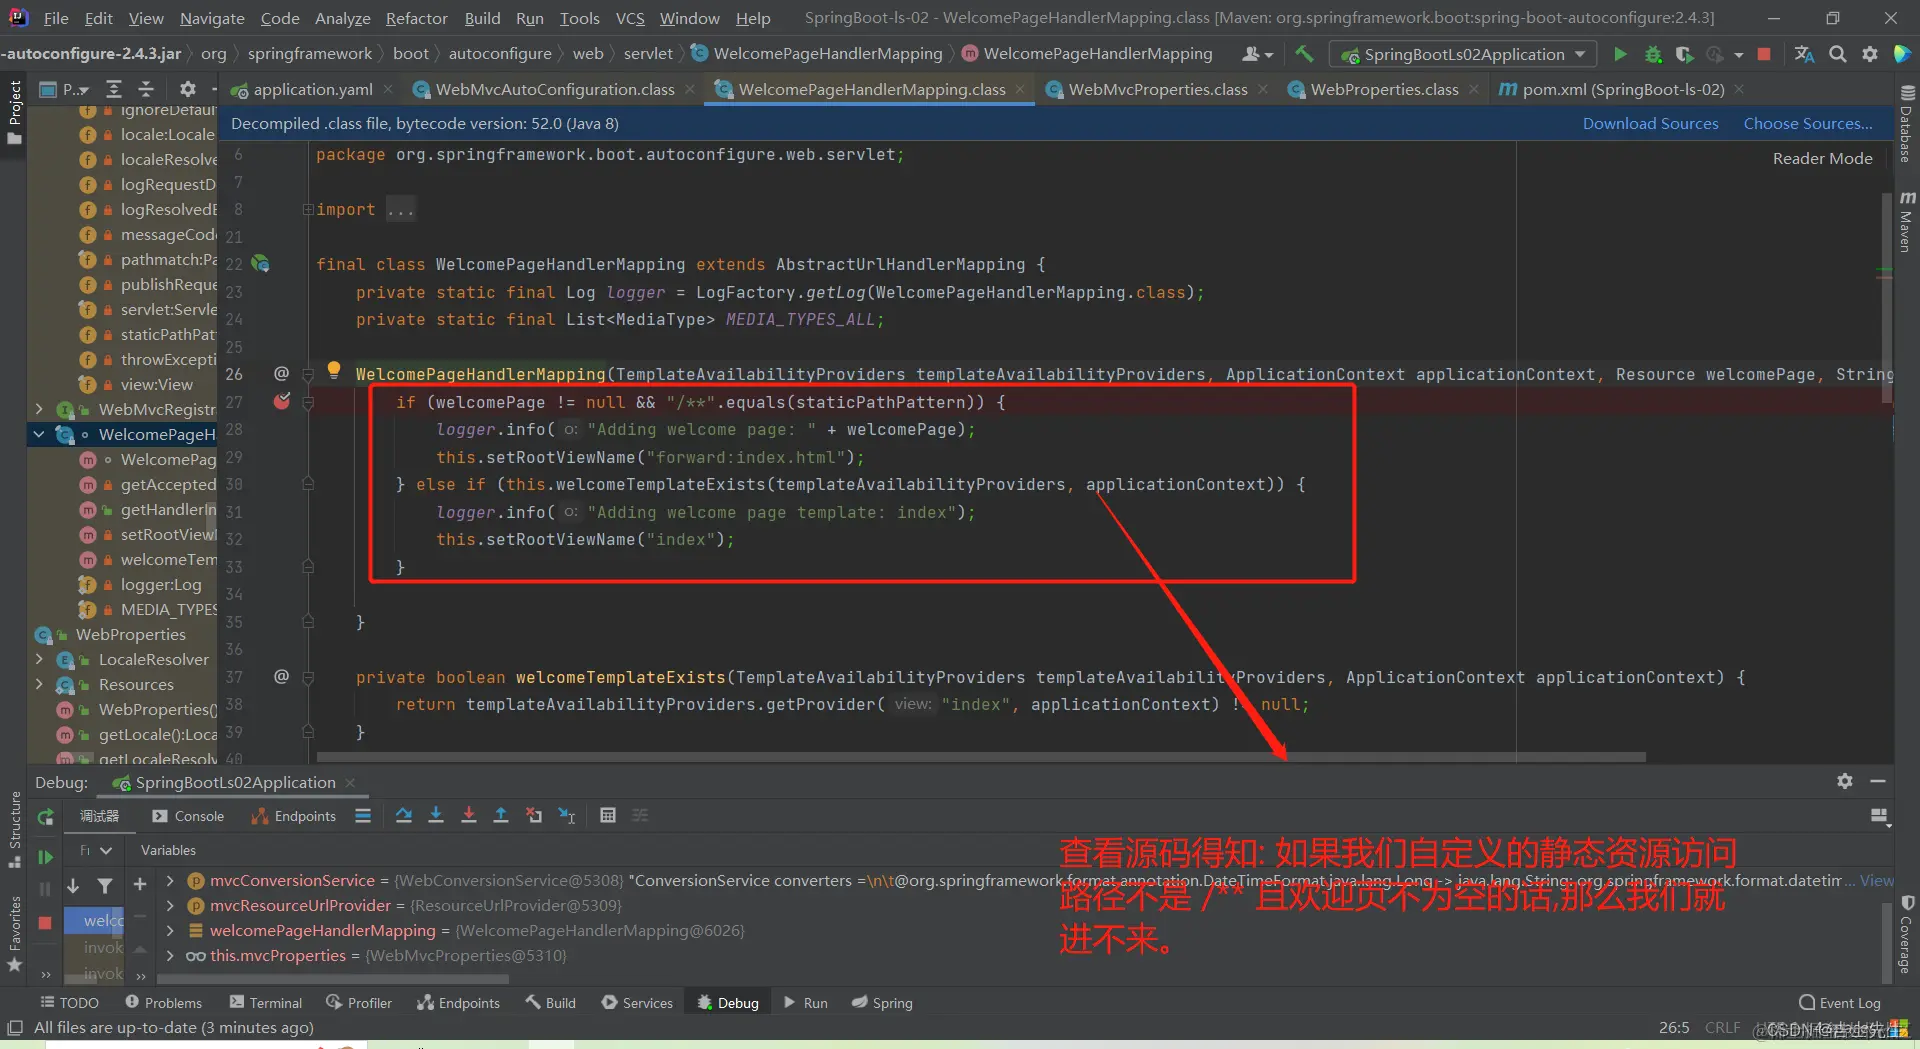
Task: Open the Refactor menu
Action: pos(416,18)
